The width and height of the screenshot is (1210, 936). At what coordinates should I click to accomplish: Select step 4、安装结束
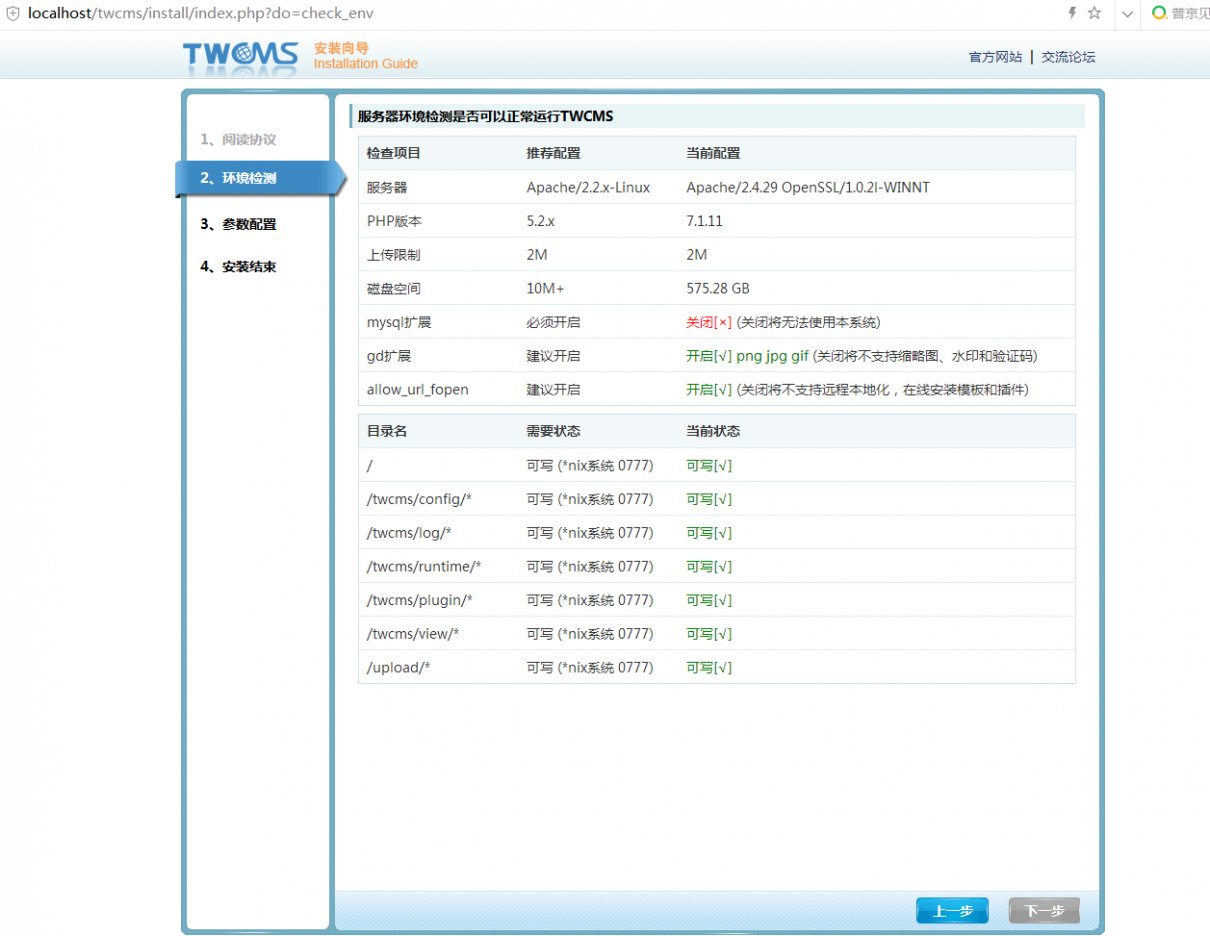(238, 267)
